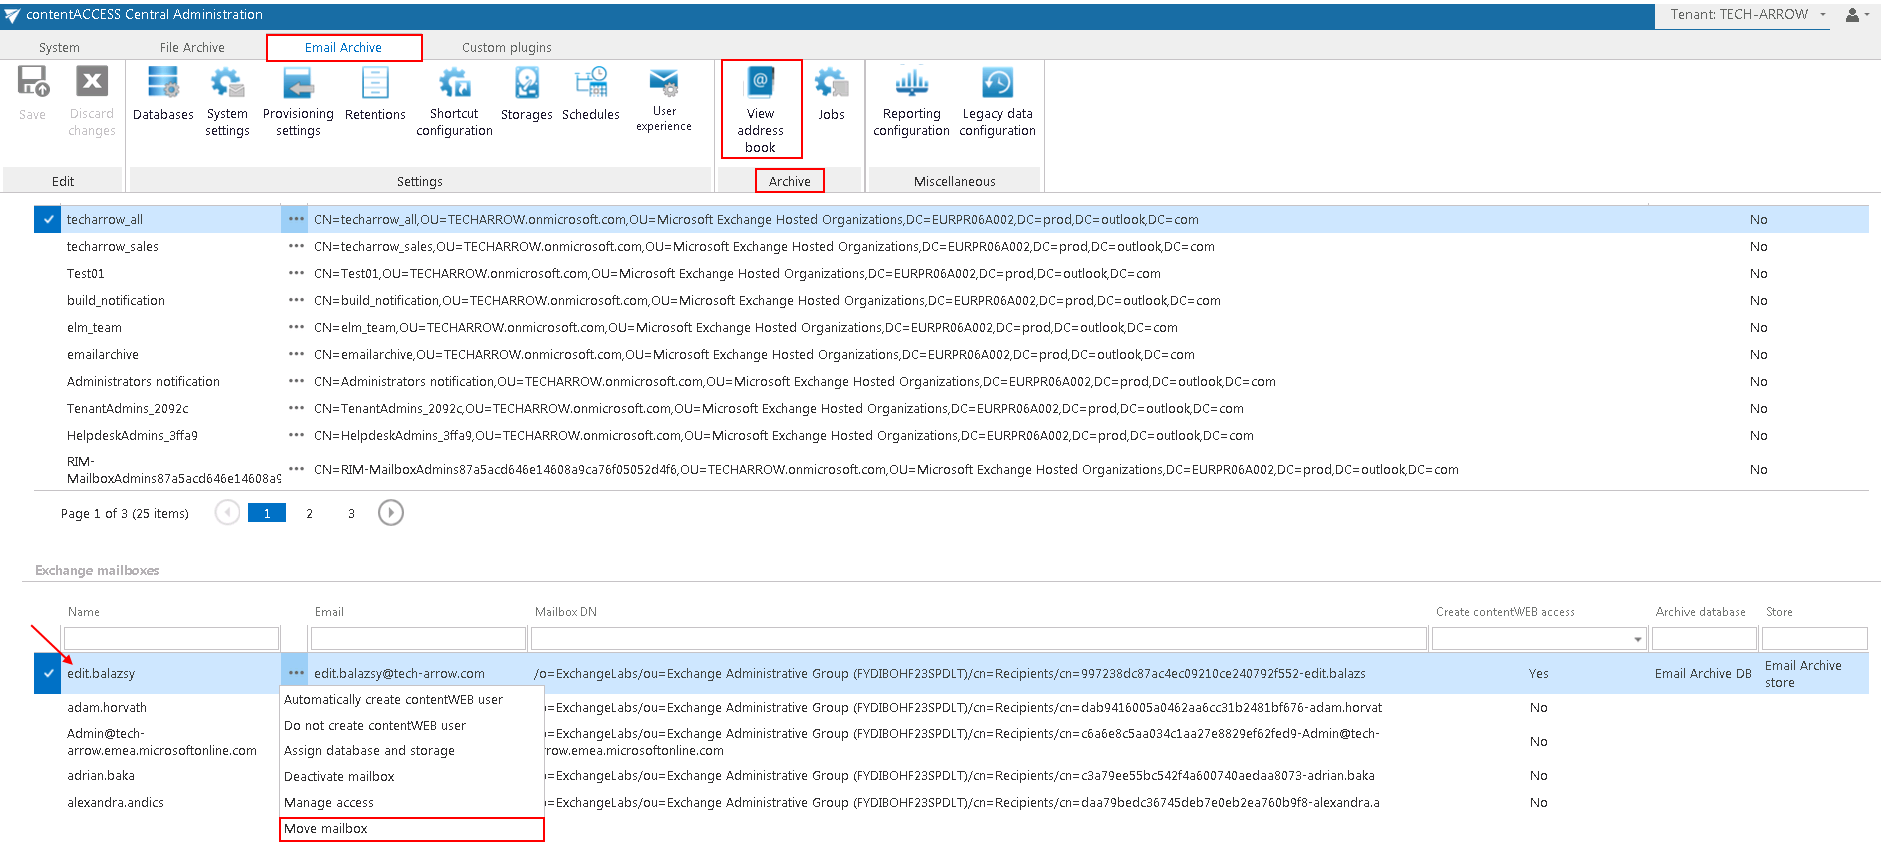Click the Name filter field

171,639
